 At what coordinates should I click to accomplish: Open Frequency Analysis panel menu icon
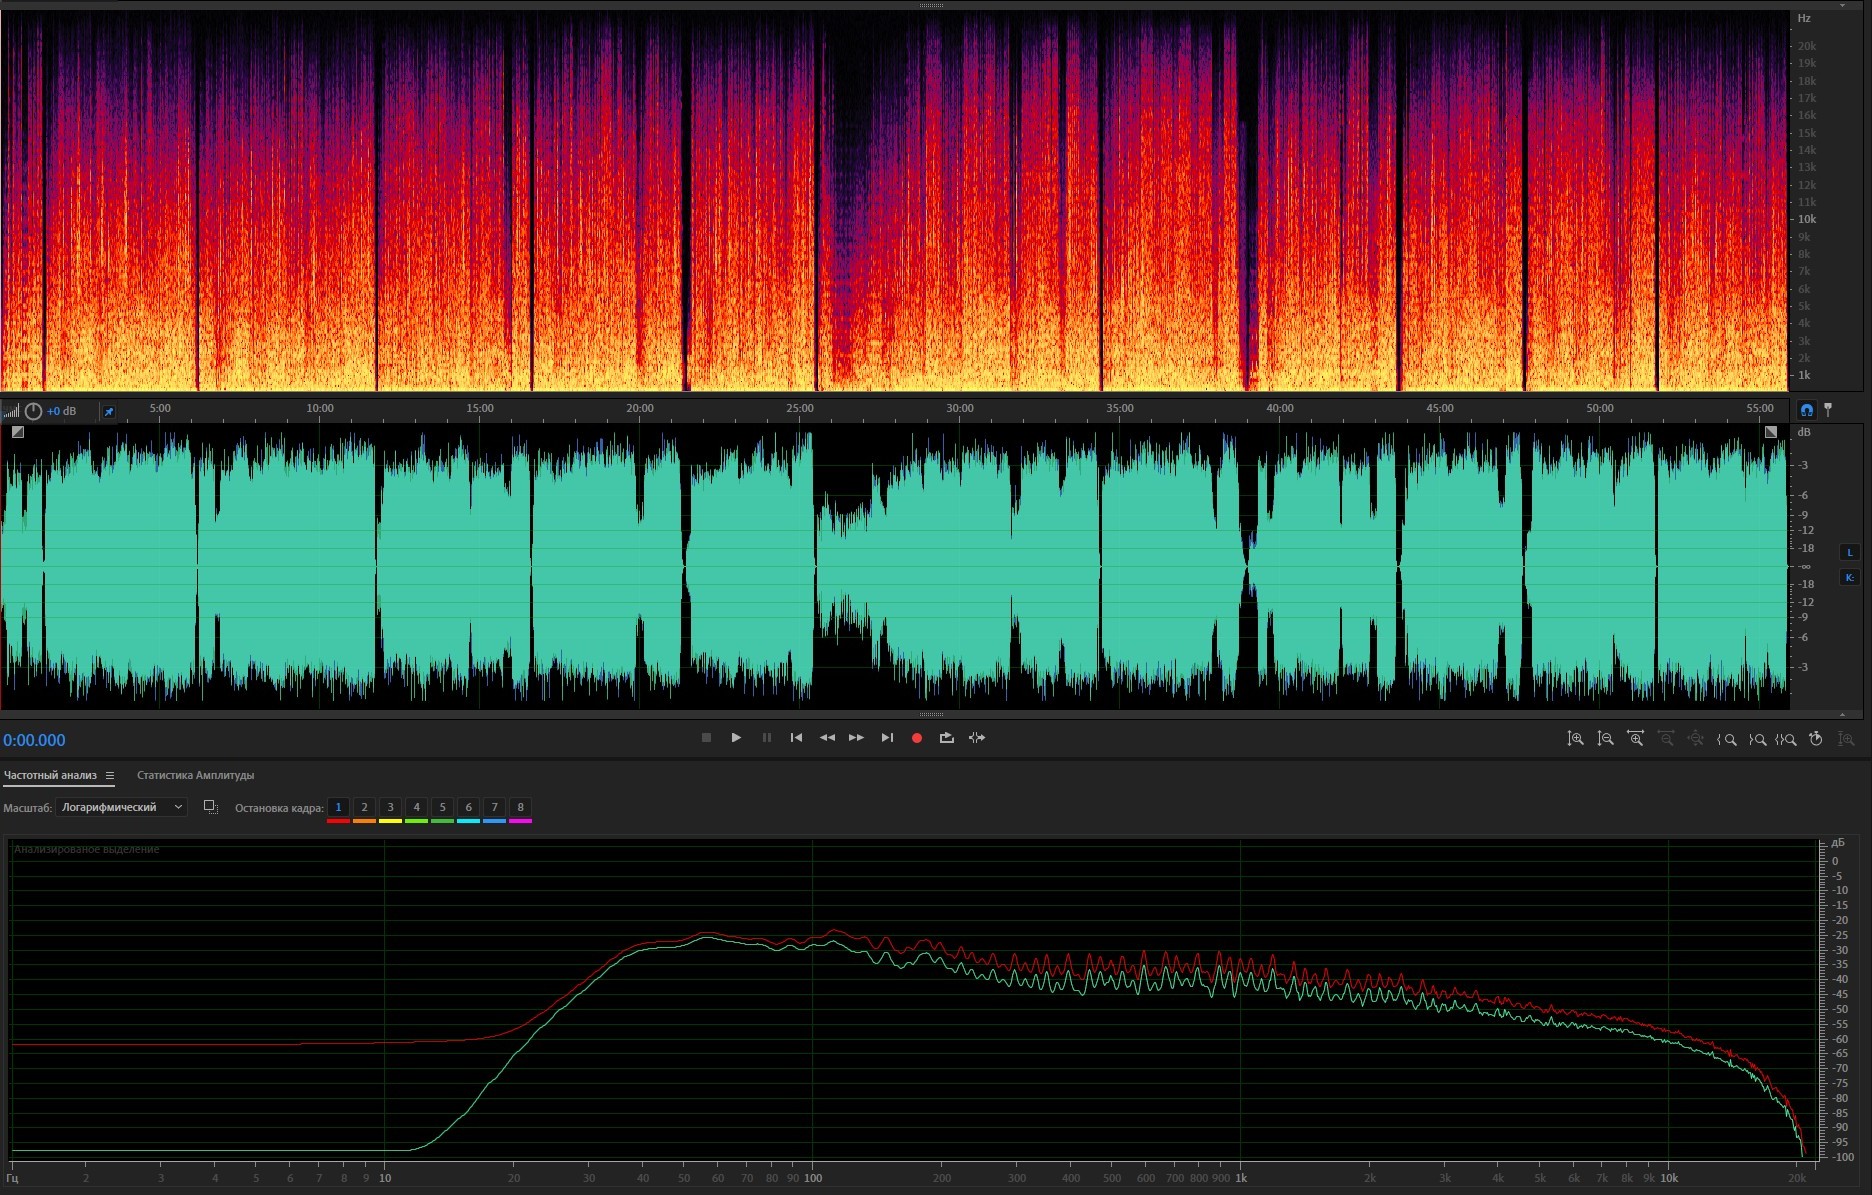tap(110, 776)
